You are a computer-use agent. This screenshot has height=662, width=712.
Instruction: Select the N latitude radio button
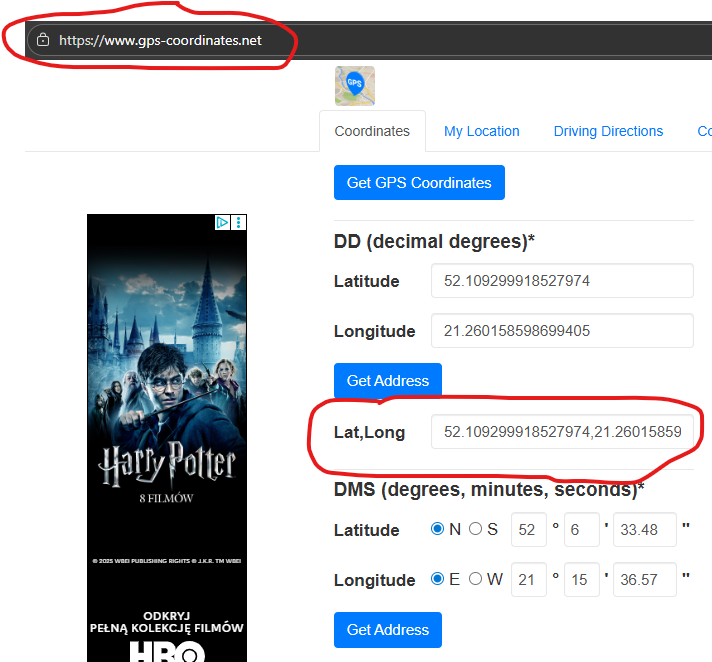click(x=437, y=529)
